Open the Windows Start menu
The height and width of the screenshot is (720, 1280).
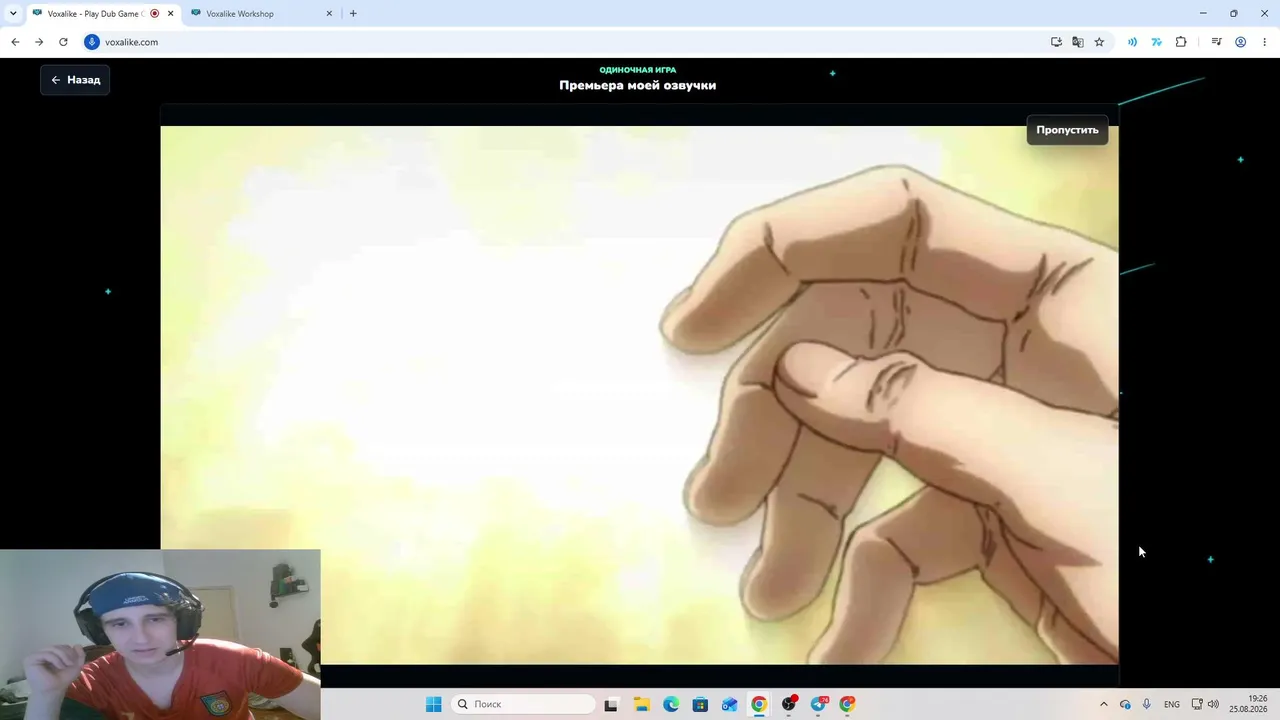pyautogui.click(x=433, y=704)
